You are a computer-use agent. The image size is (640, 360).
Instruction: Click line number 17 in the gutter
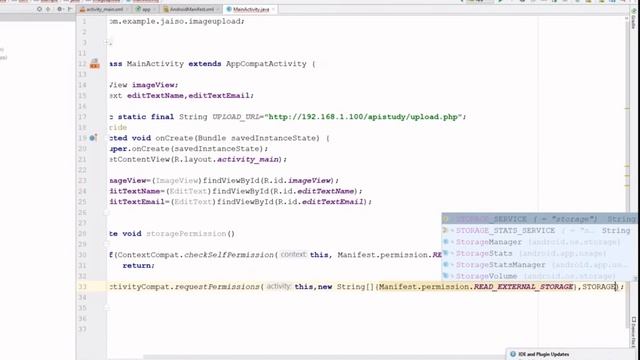coord(82,117)
